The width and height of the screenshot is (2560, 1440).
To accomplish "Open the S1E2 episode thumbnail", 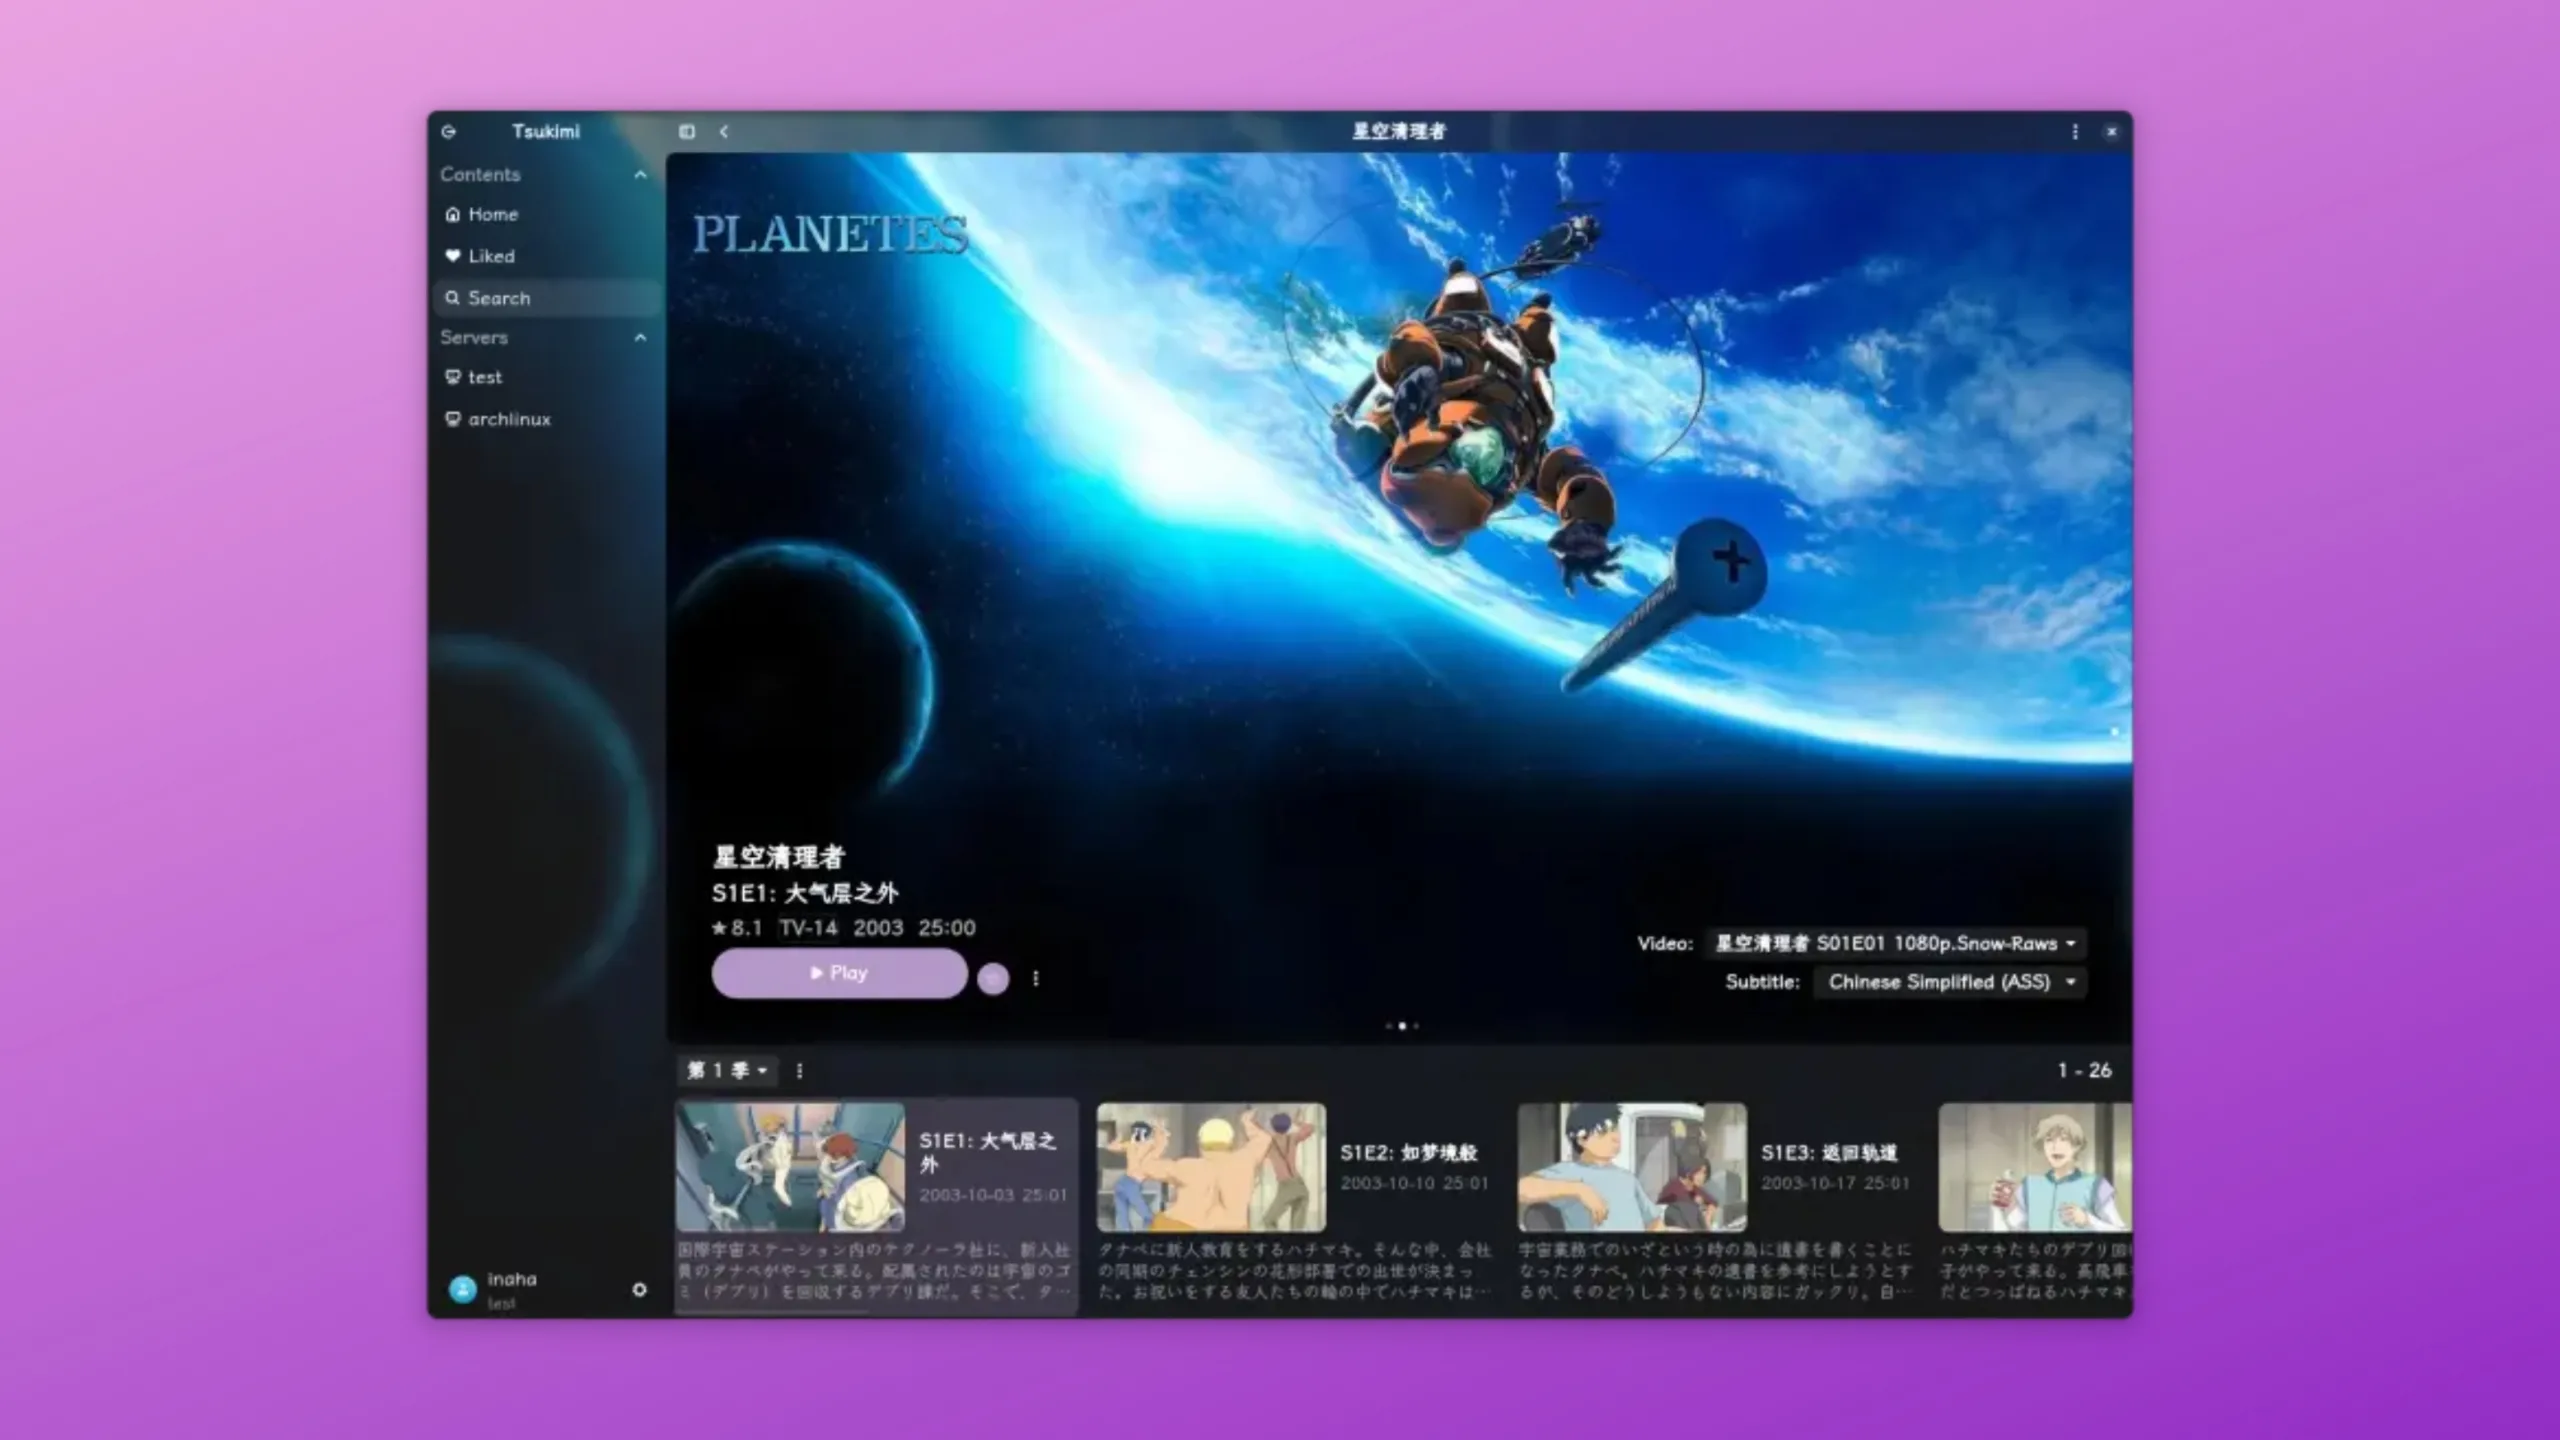I will (1211, 1167).
